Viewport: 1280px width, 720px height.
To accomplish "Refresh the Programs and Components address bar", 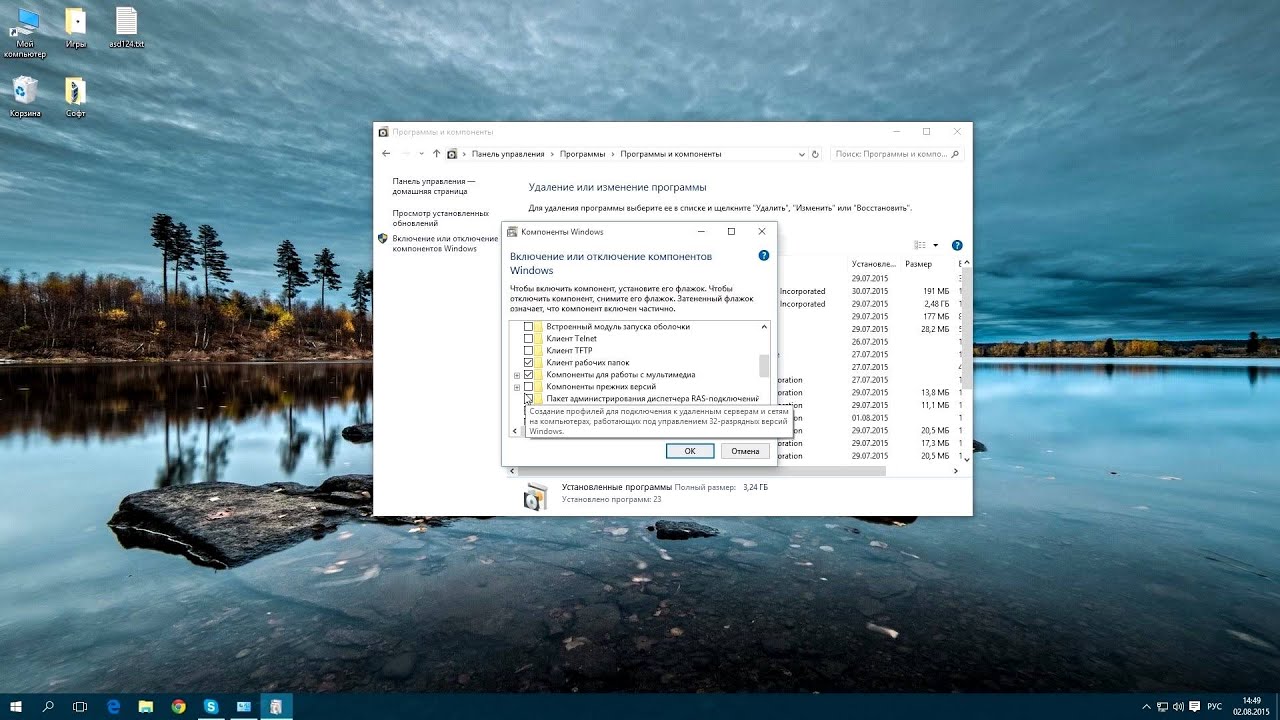I will (x=815, y=154).
